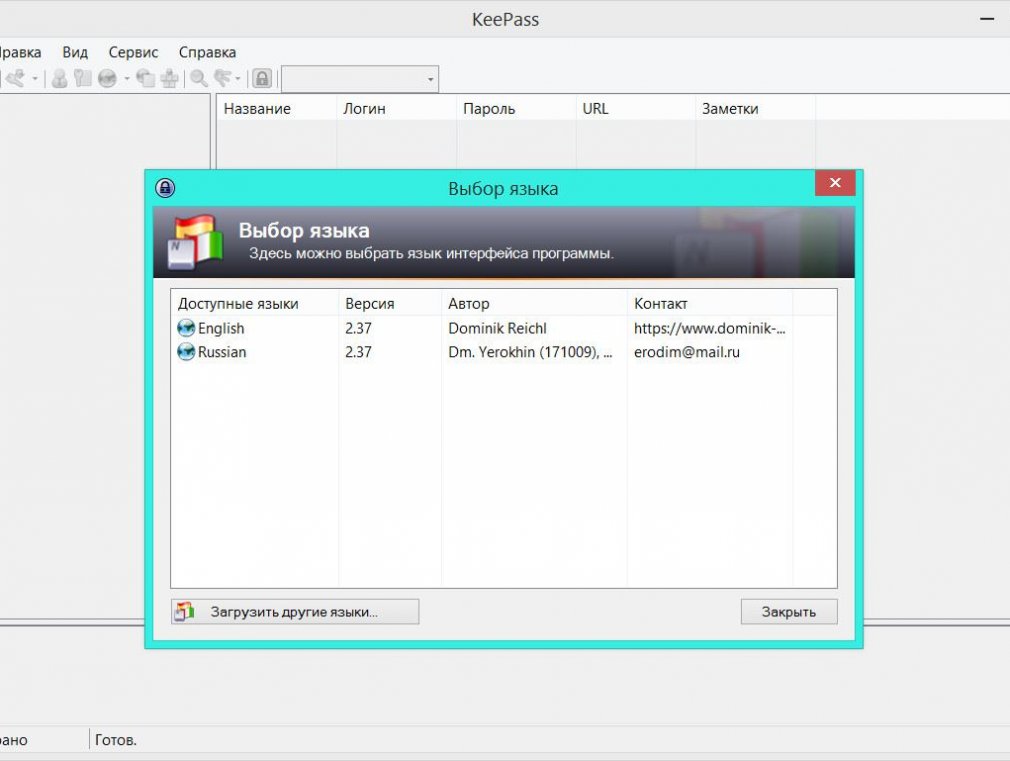Click author Dm. Yerokhin (171009)

[530, 352]
